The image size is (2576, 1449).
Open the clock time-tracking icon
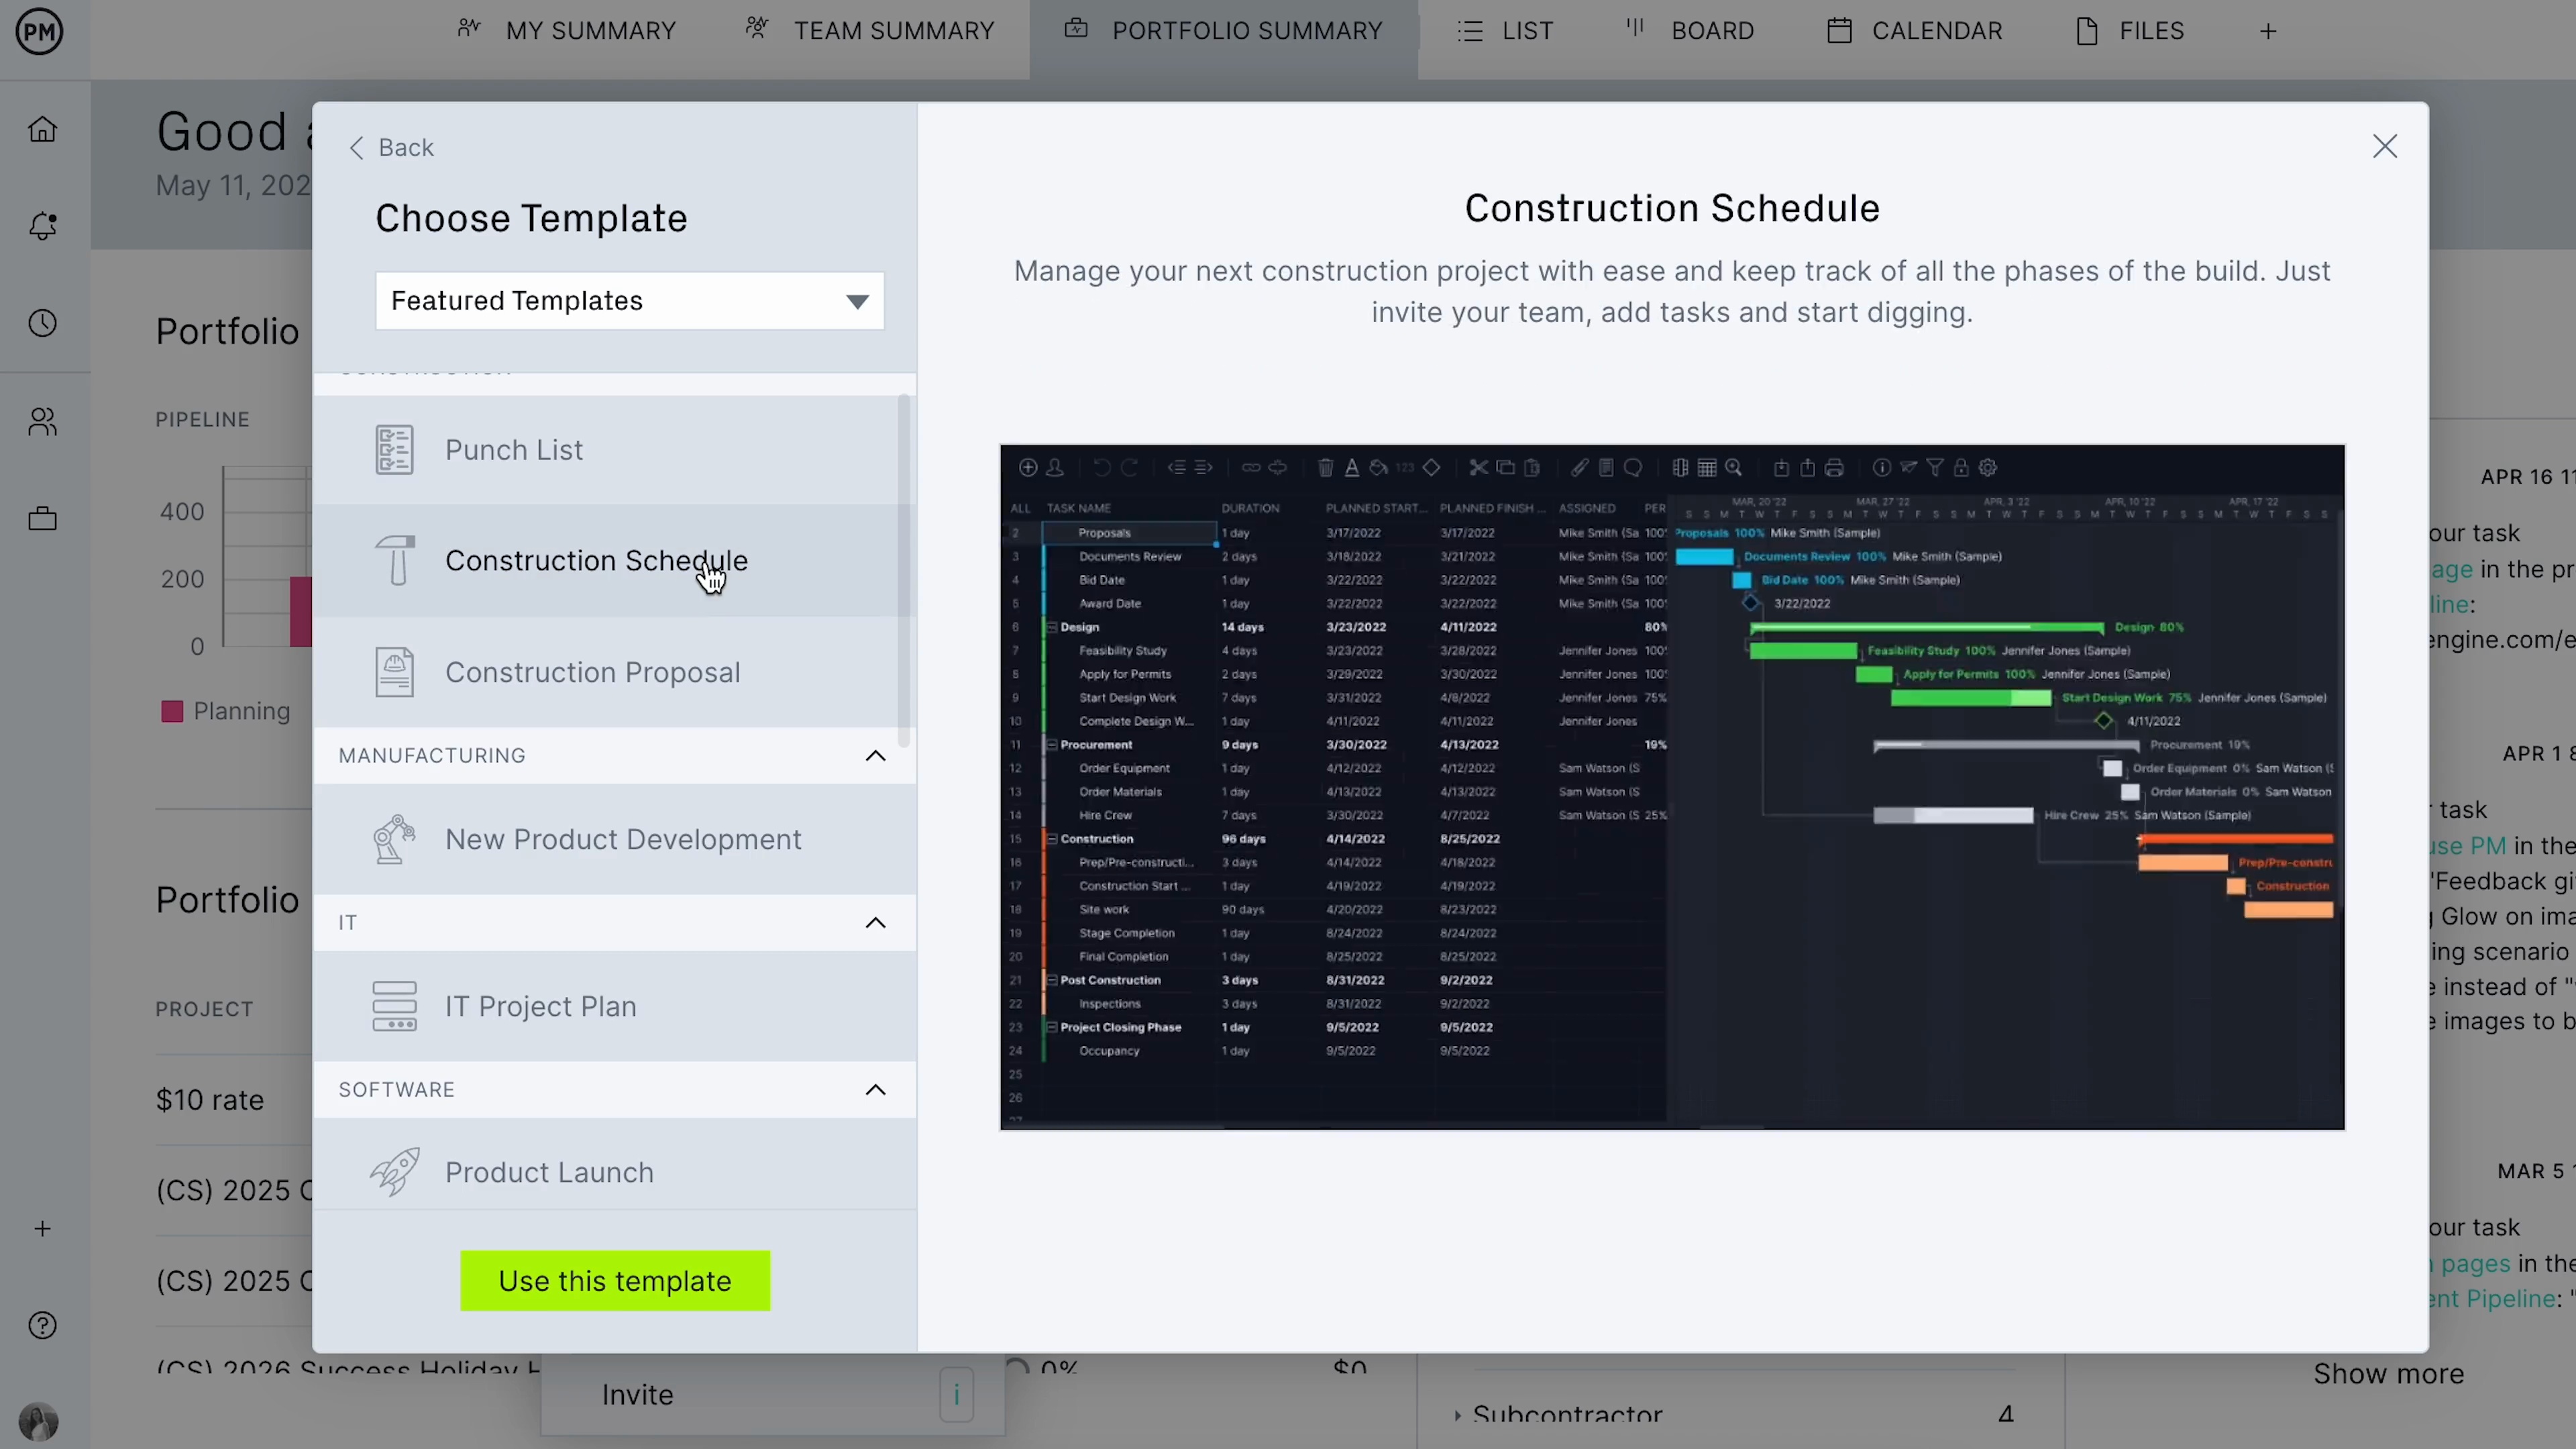point(42,323)
